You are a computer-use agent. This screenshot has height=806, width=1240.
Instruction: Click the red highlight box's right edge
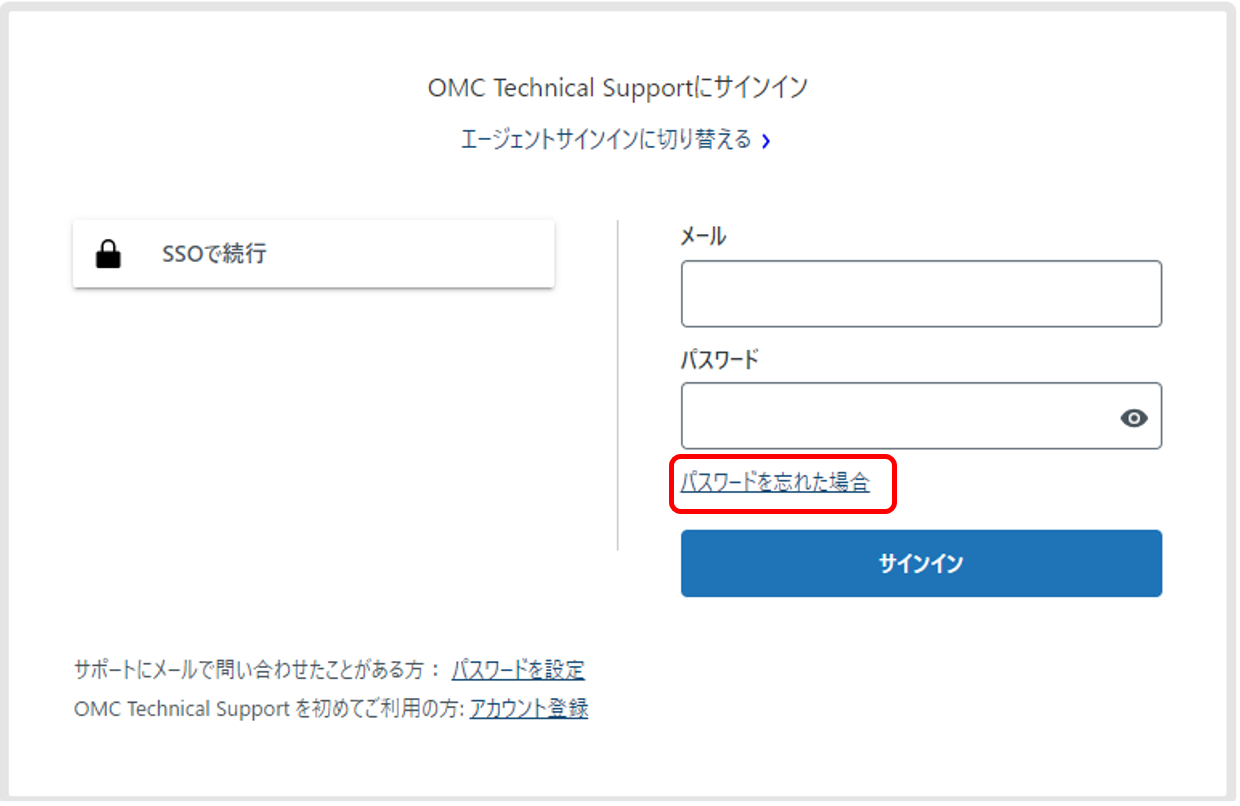pyautogui.click(x=895, y=484)
